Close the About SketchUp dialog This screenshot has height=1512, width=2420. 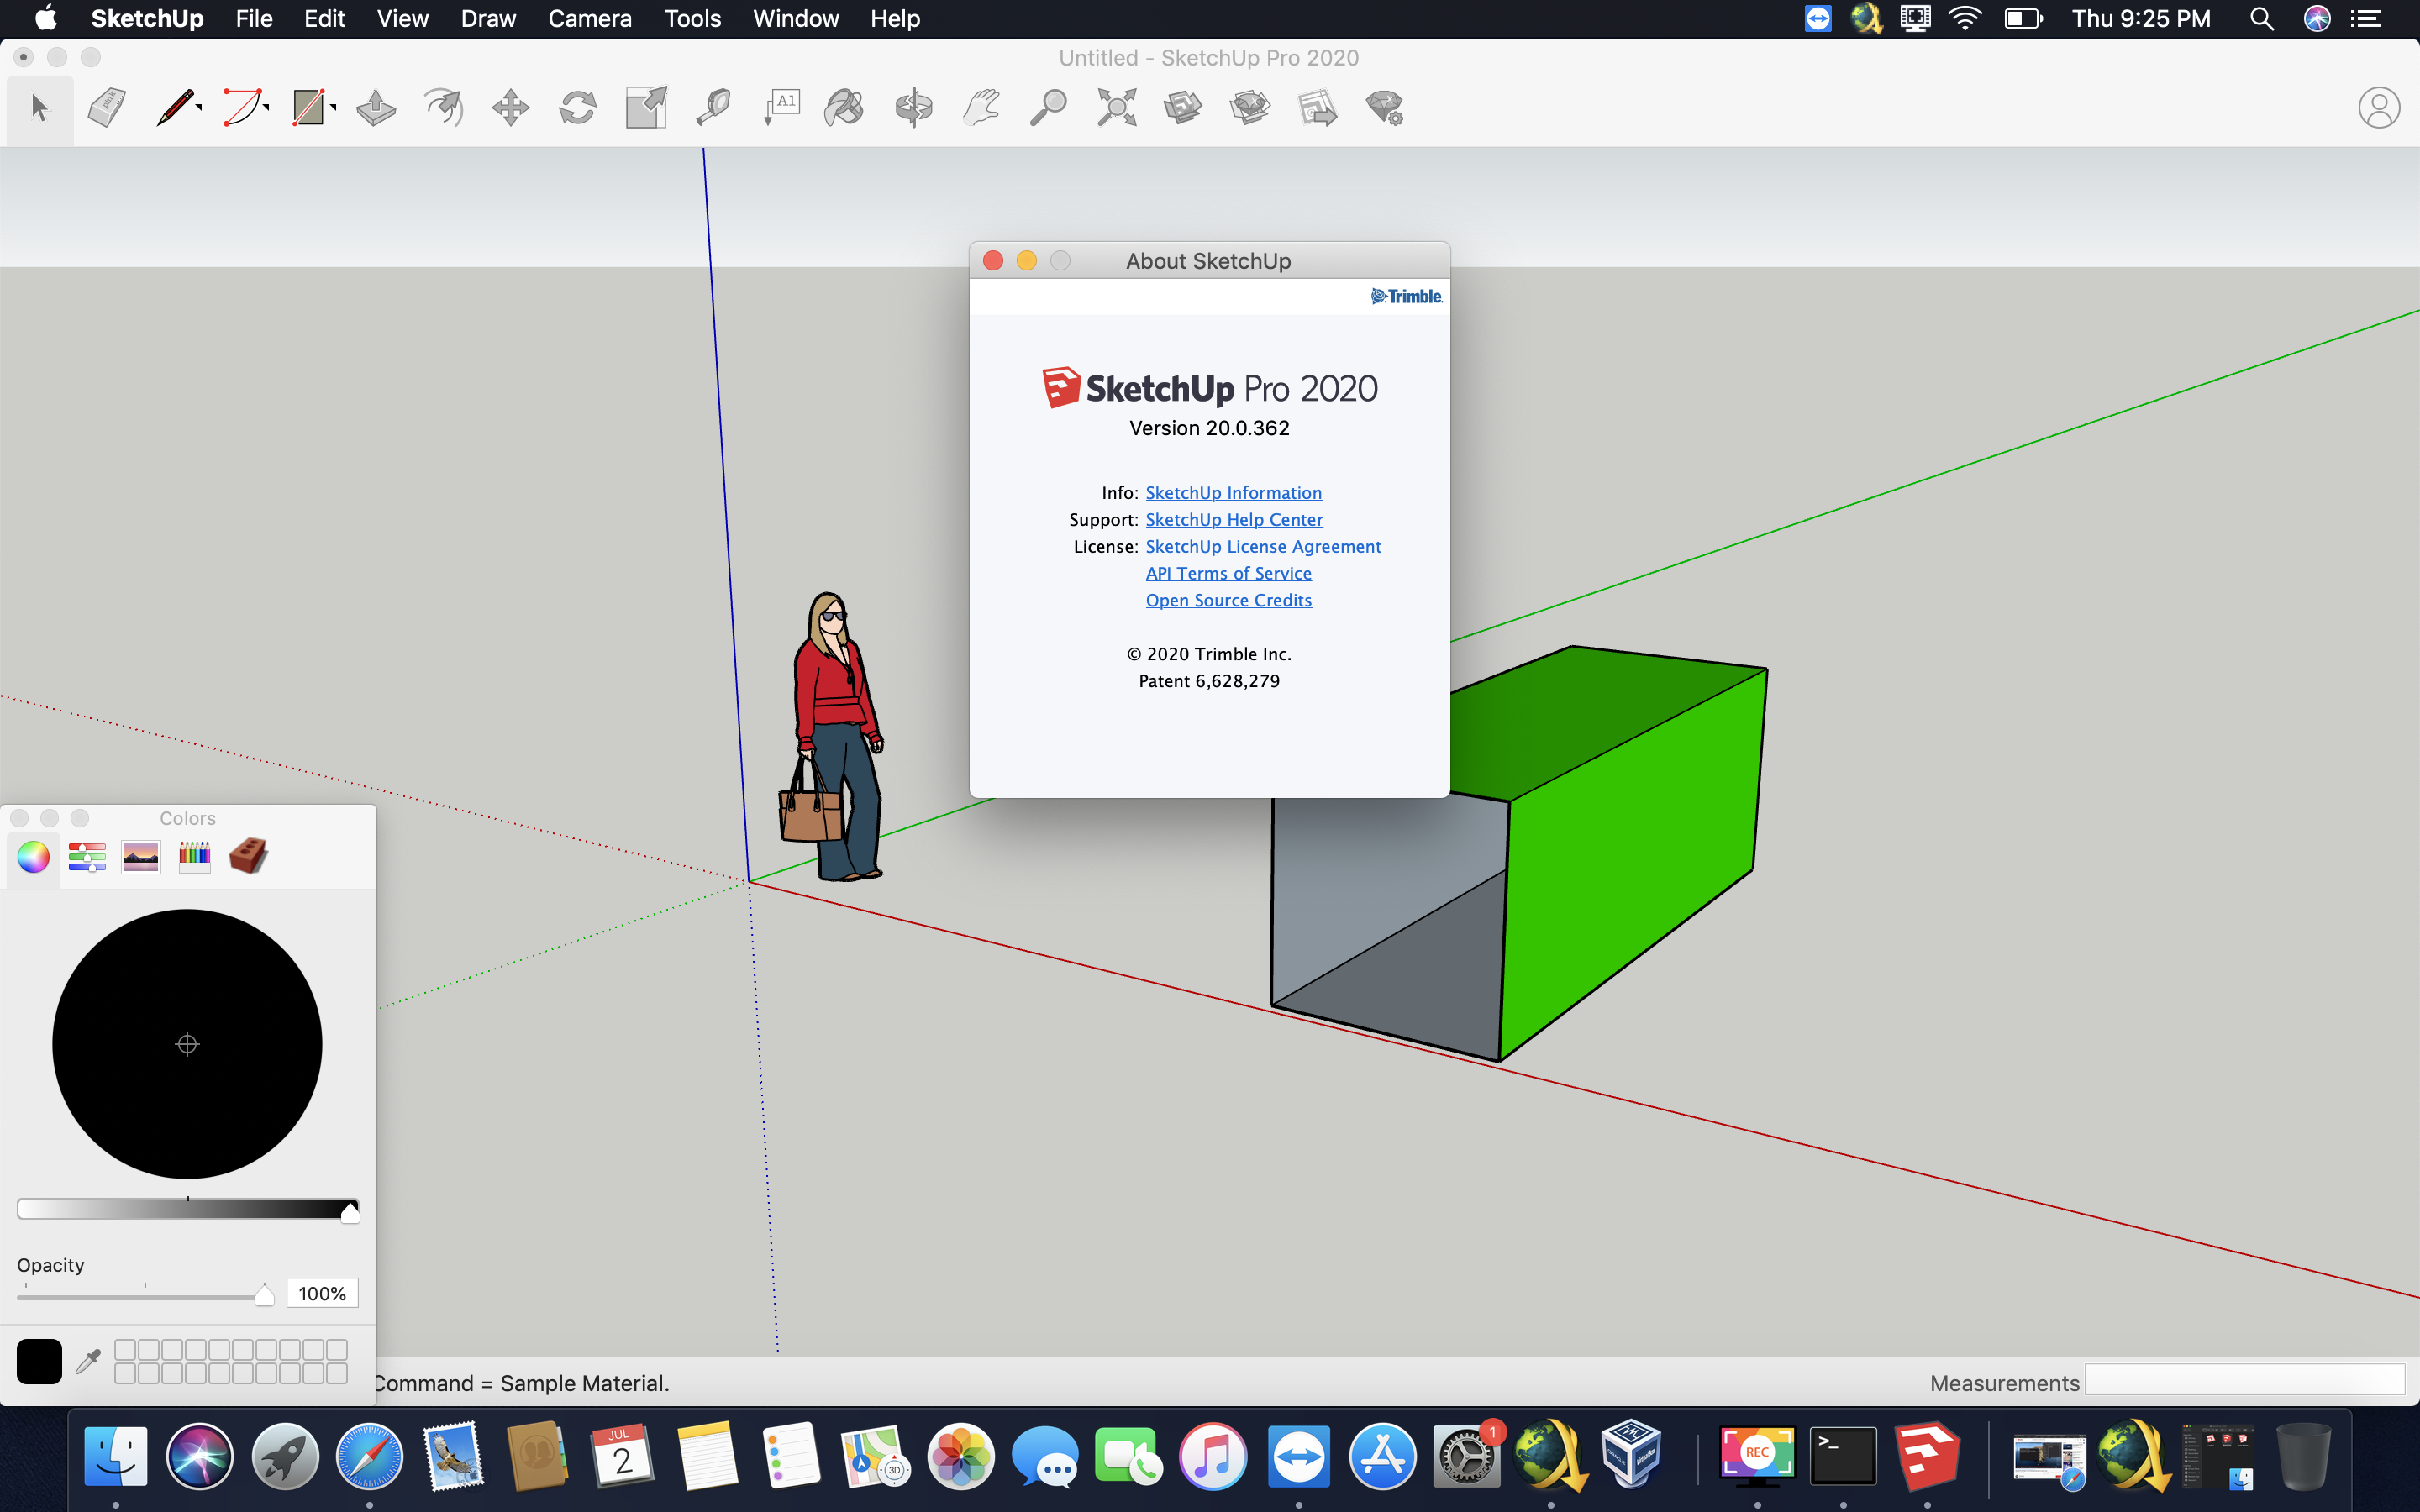[993, 261]
